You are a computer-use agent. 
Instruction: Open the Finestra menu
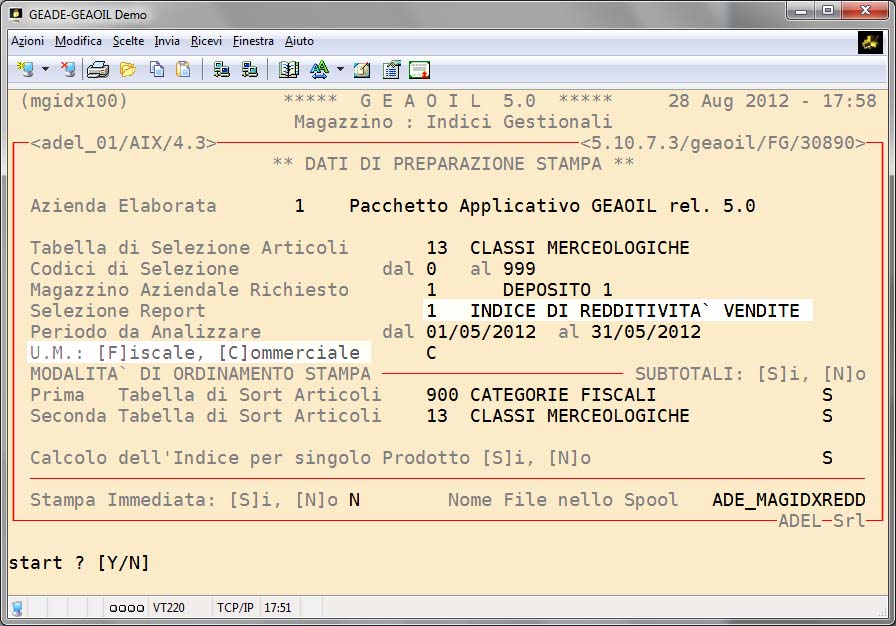pyautogui.click(x=253, y=41)
